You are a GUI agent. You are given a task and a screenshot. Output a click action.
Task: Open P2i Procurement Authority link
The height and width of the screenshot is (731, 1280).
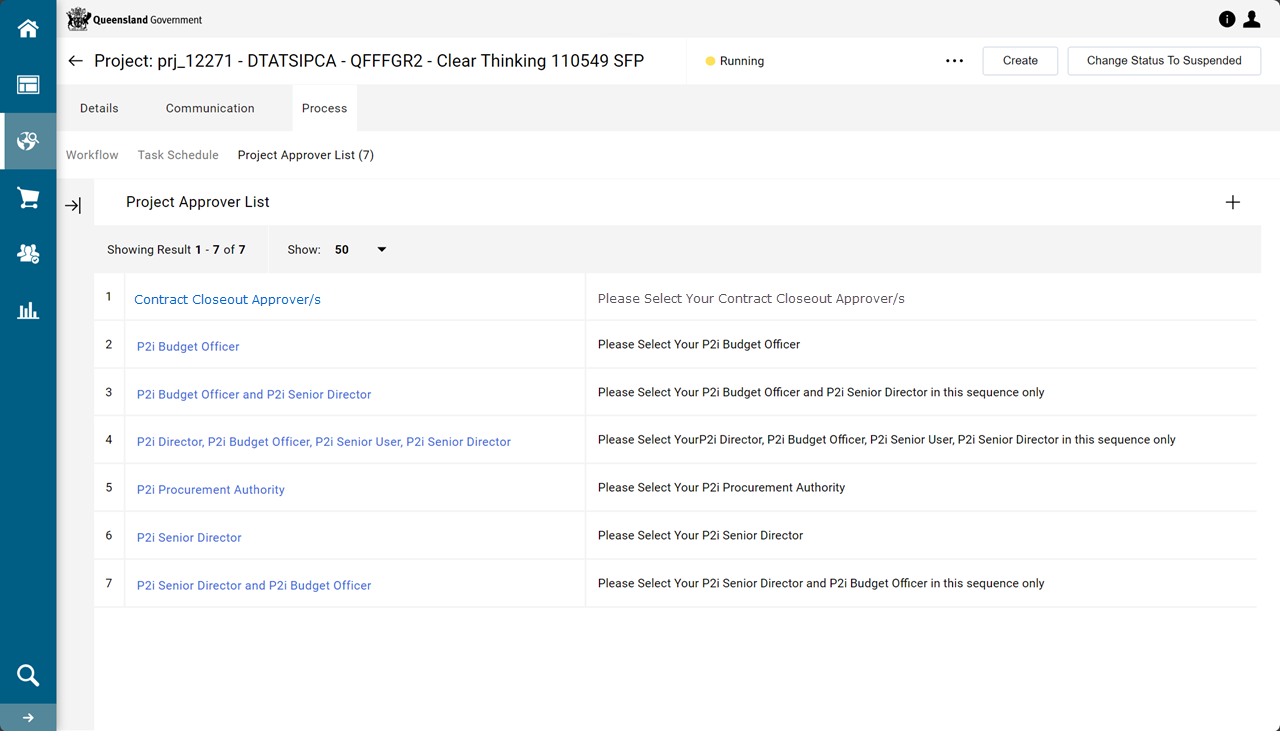pos(211,489)
